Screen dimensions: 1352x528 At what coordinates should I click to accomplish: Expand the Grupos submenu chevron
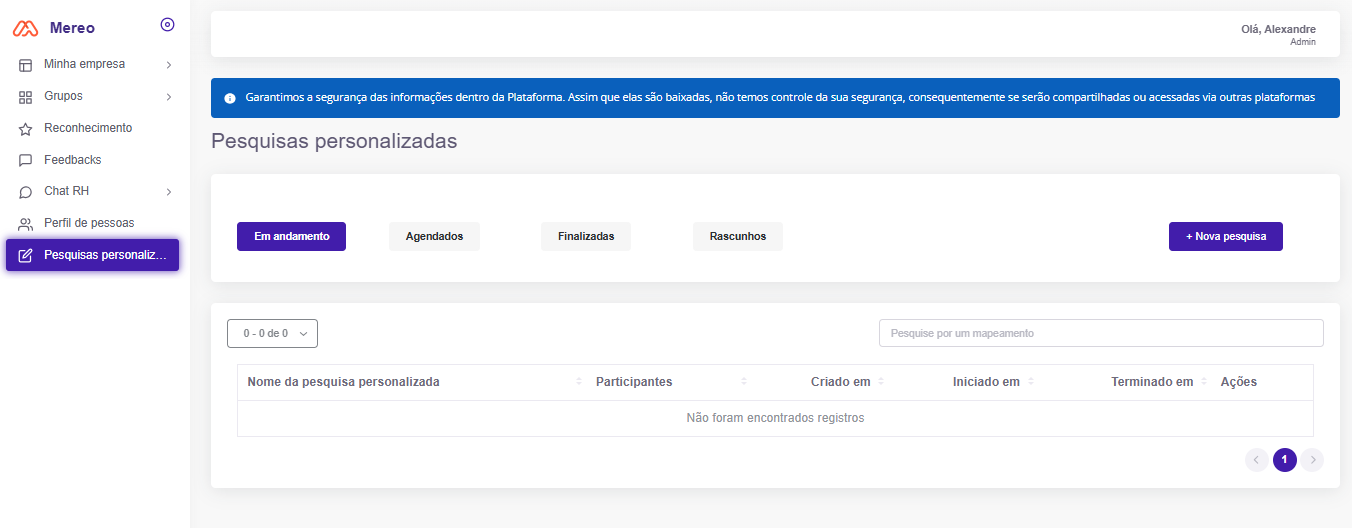[x=169, y=97]
